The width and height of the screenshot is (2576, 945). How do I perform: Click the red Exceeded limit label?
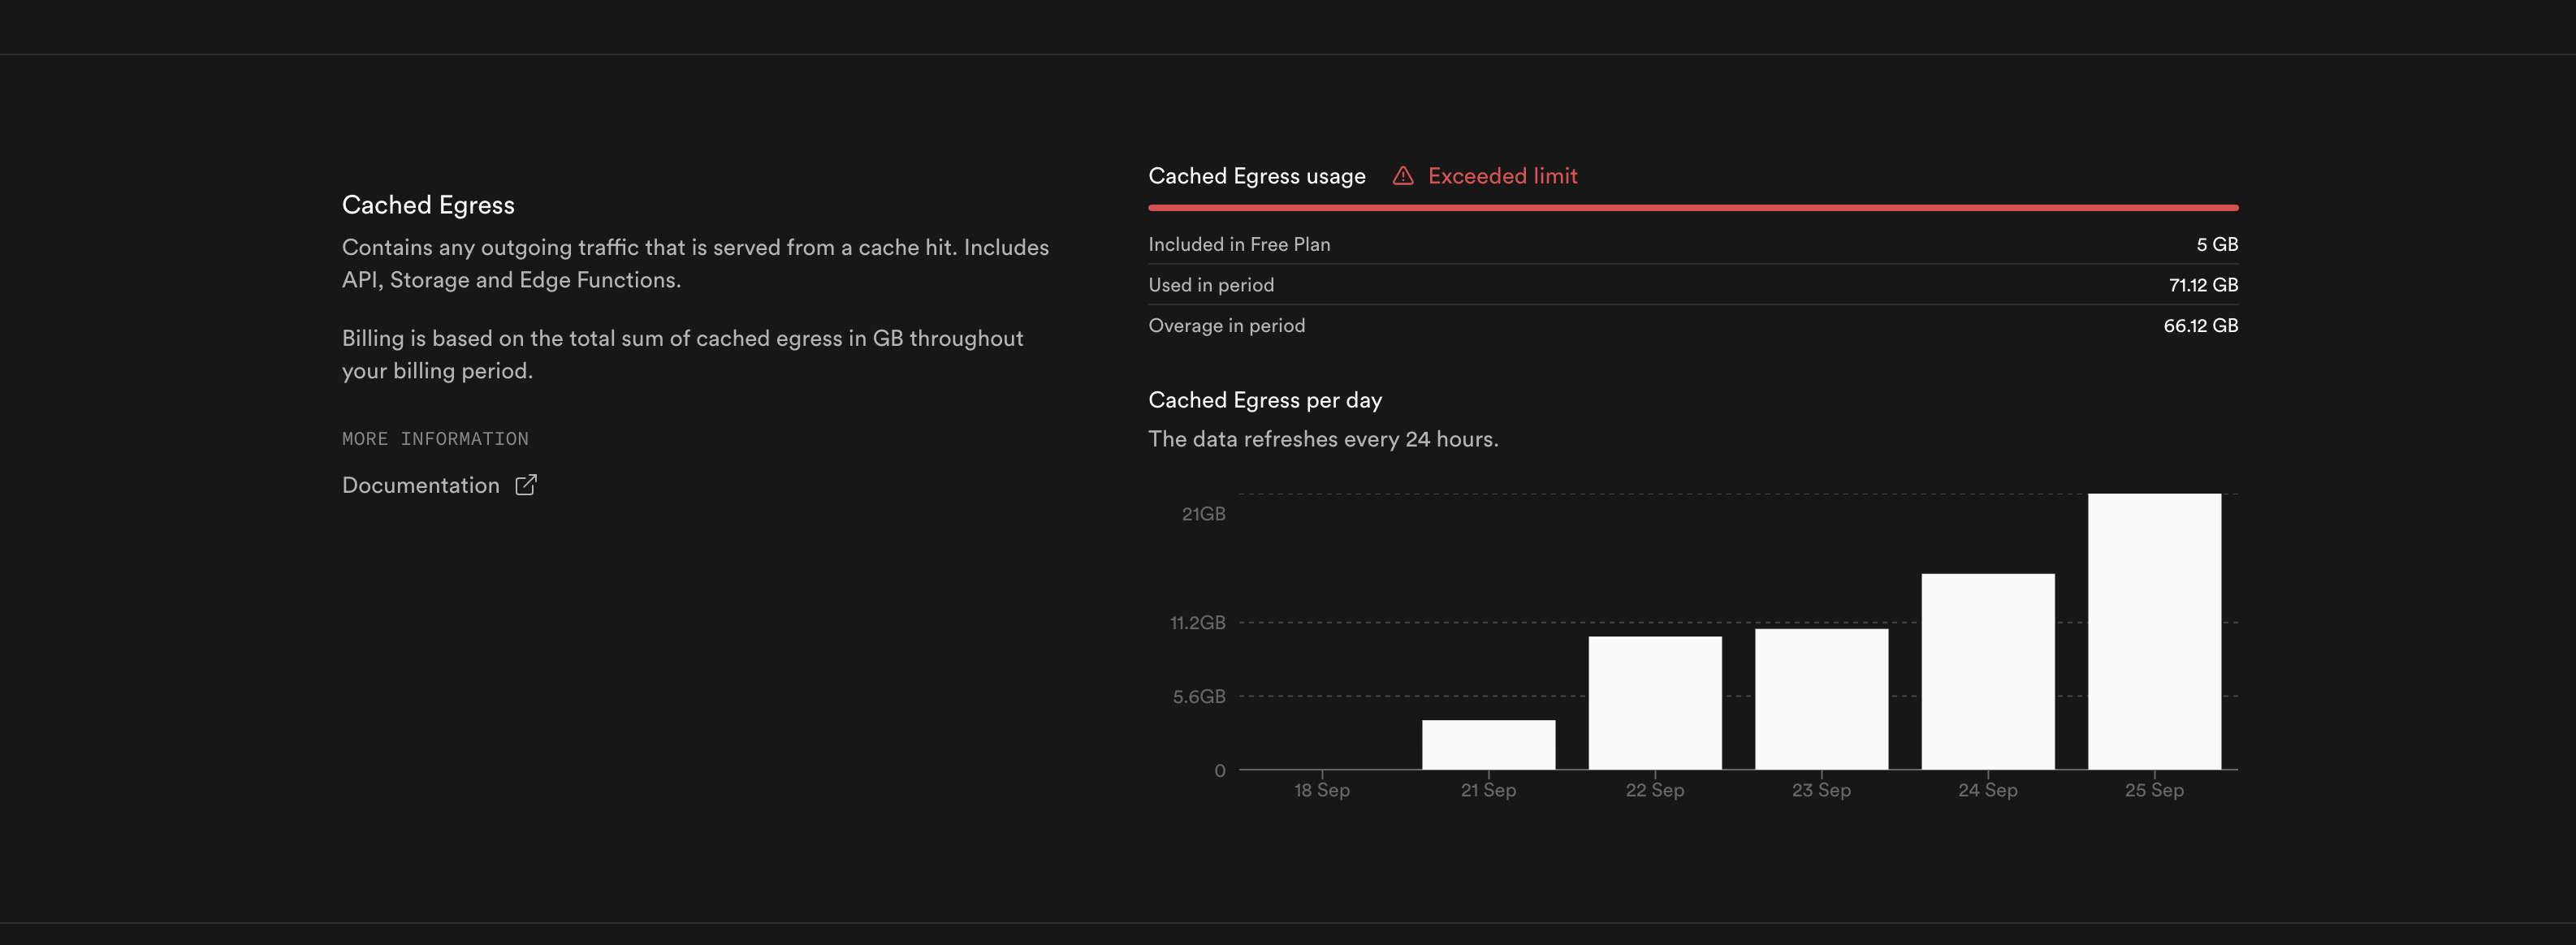[1502, 176]
